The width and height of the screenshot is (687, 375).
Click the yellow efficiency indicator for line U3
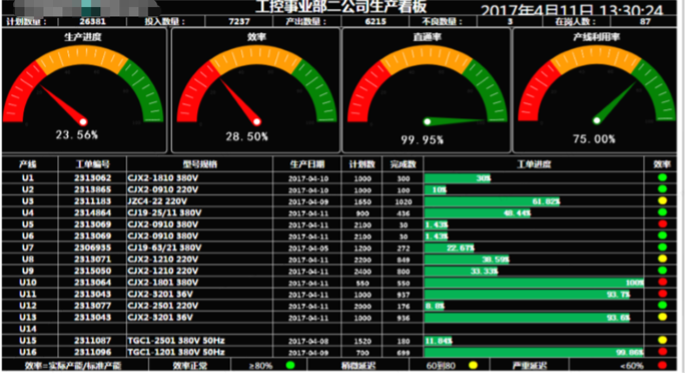pos(662,201)
